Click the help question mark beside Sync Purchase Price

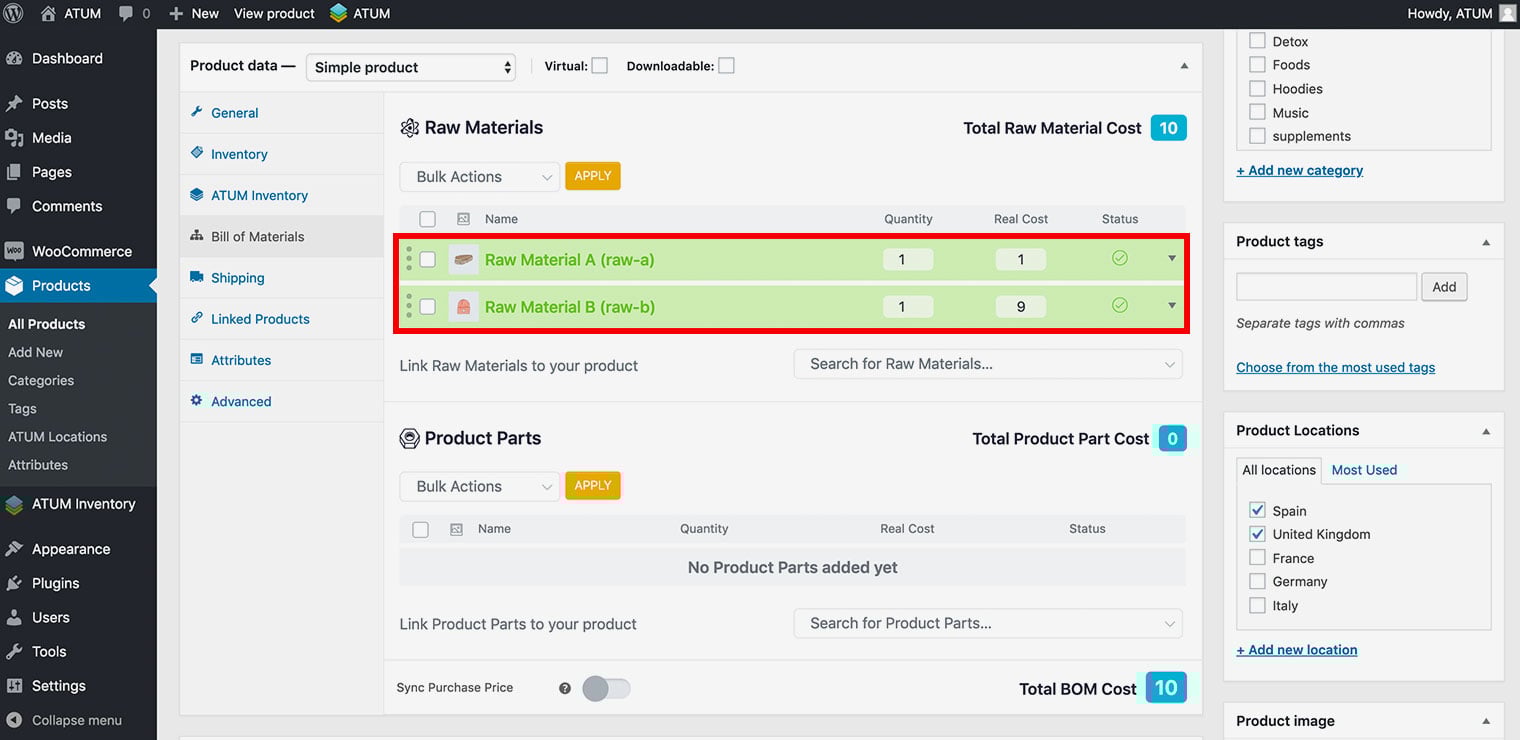click(565, 688)
